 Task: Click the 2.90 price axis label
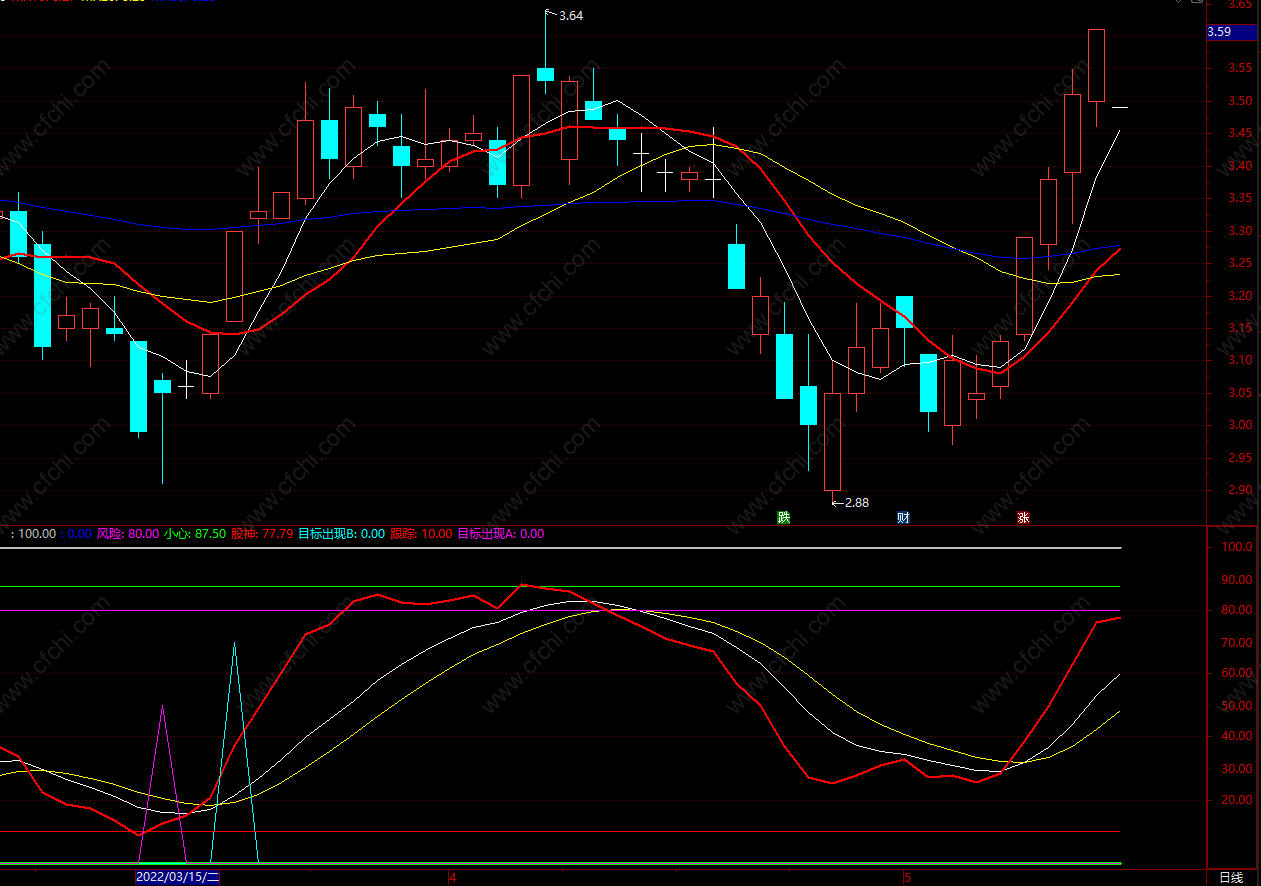point(1240,490)
